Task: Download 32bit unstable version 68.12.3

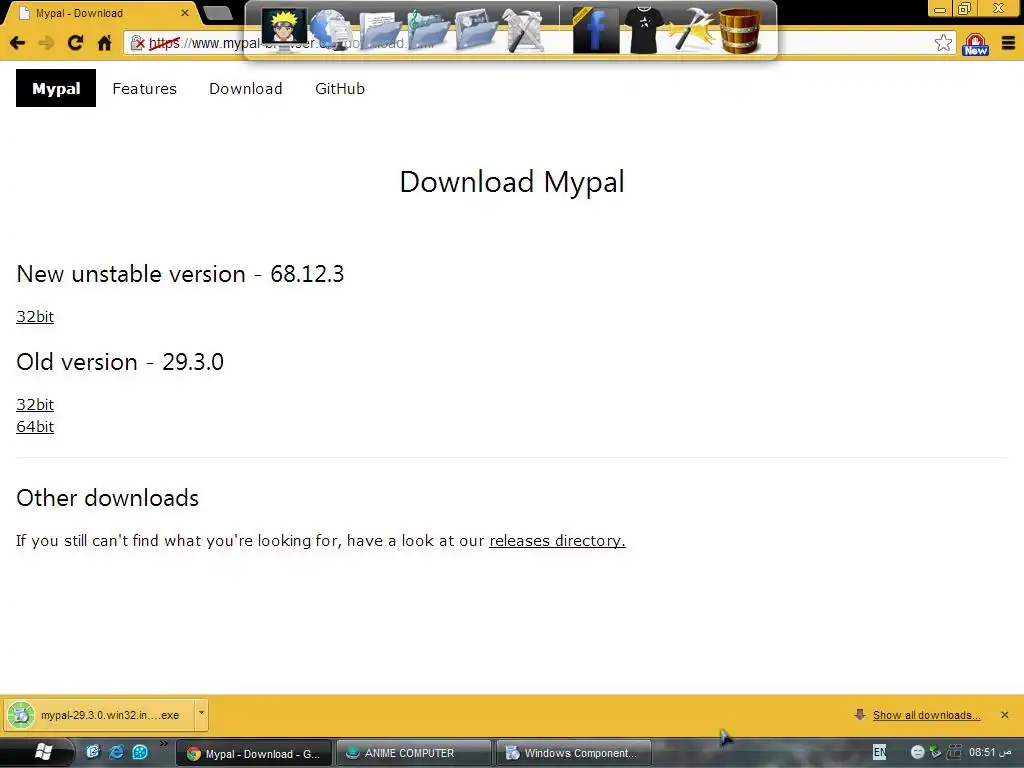Action: click(x=35, y=317)
